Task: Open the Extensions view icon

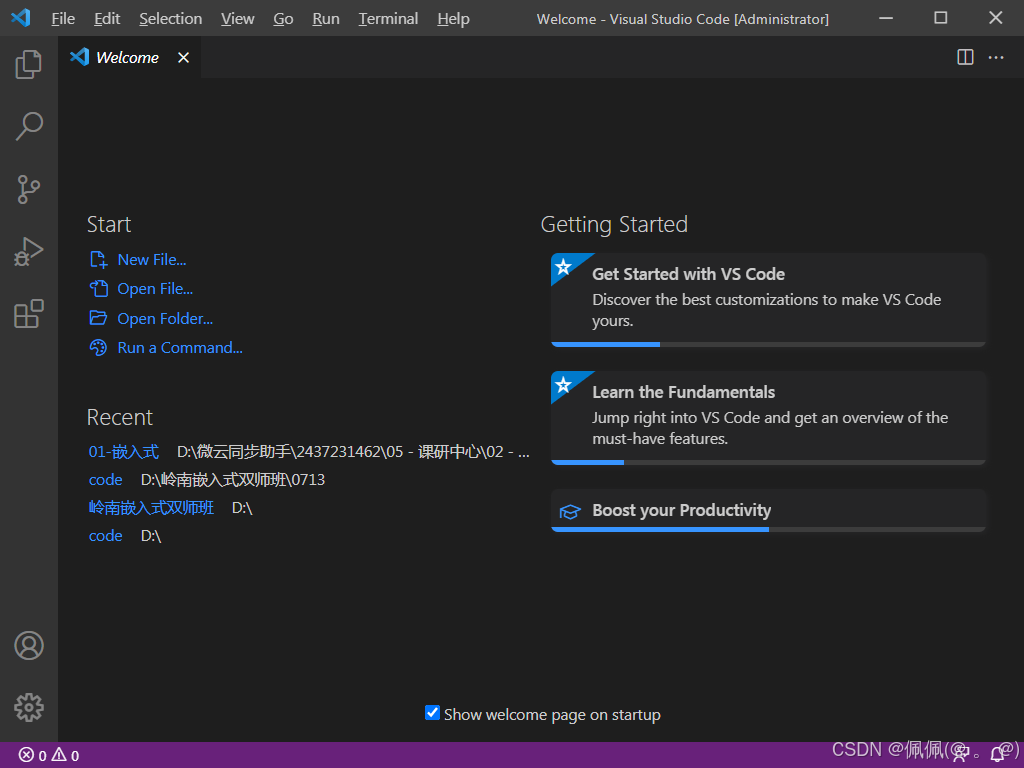Action: [29, 314]
